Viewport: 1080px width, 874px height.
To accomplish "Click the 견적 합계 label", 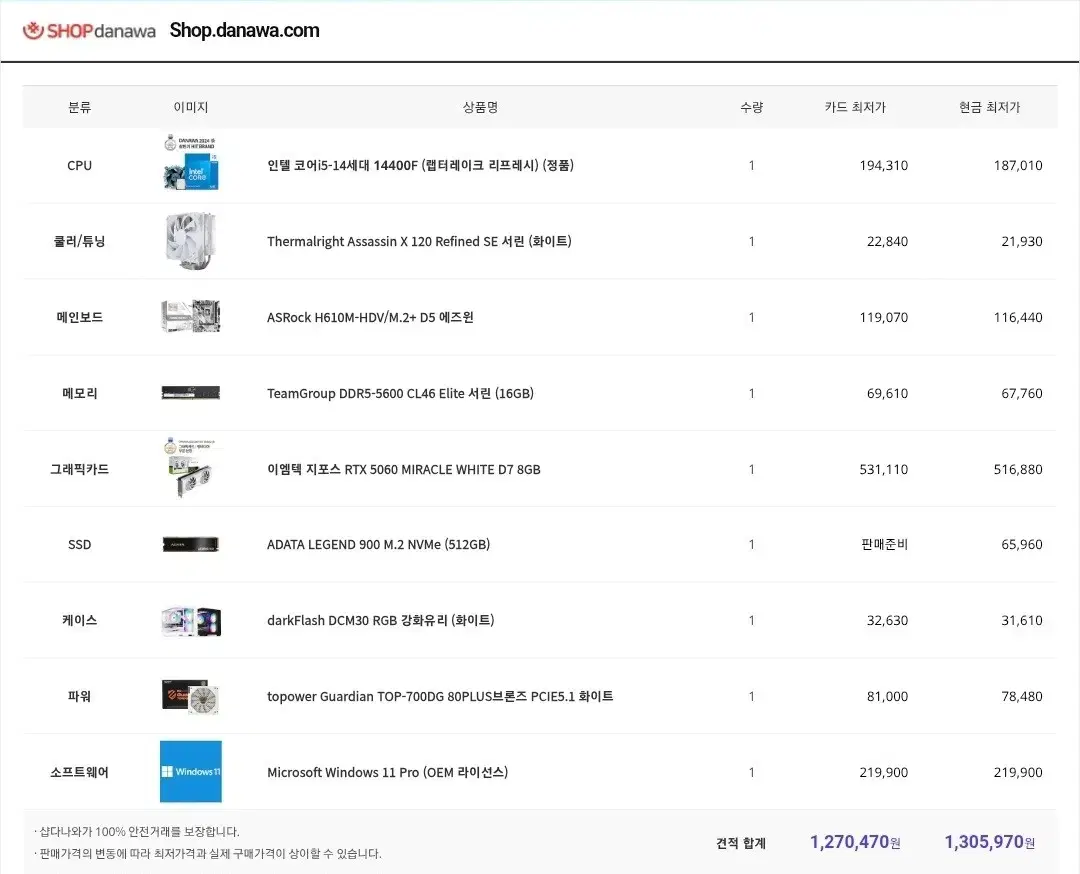I will click(x=740, y=843).
